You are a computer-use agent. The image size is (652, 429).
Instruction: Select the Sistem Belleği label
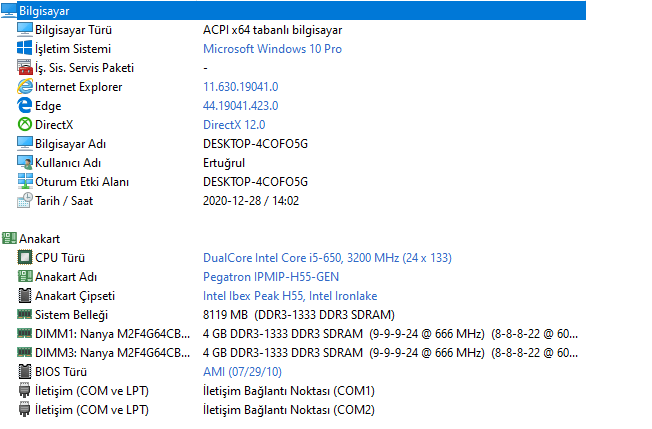pyautogui.click(x=72, y=315)
